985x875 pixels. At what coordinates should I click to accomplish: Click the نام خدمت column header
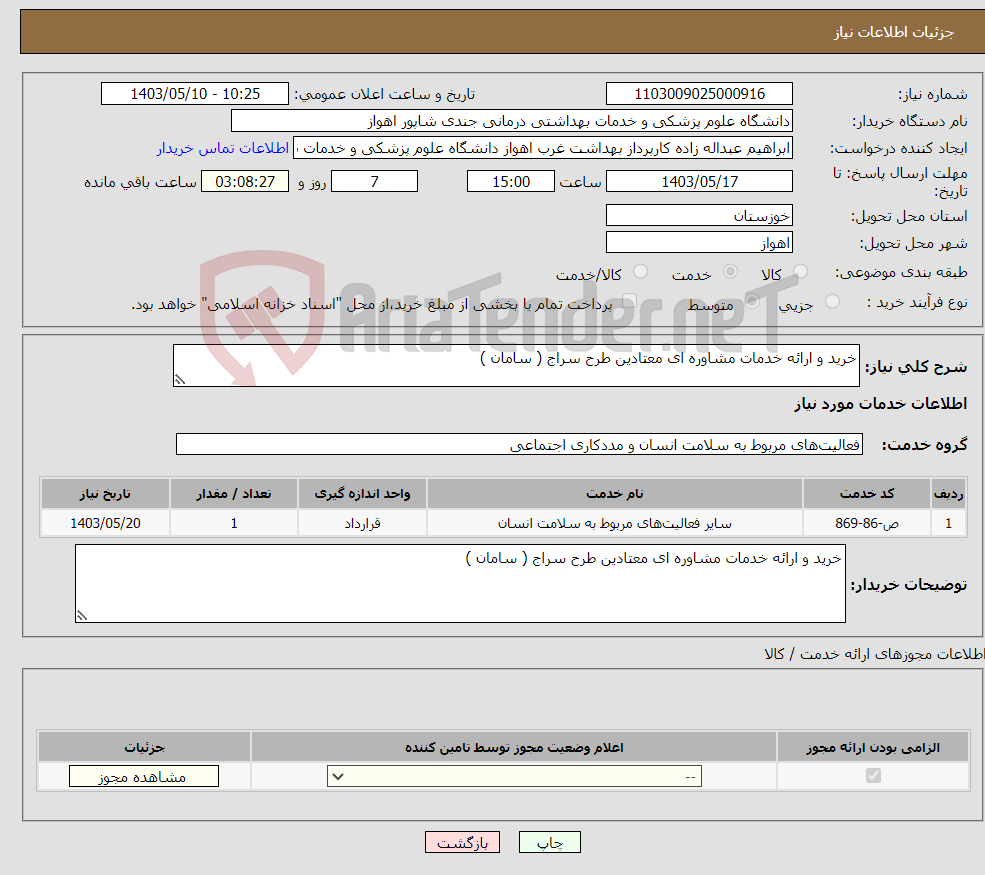614,494
